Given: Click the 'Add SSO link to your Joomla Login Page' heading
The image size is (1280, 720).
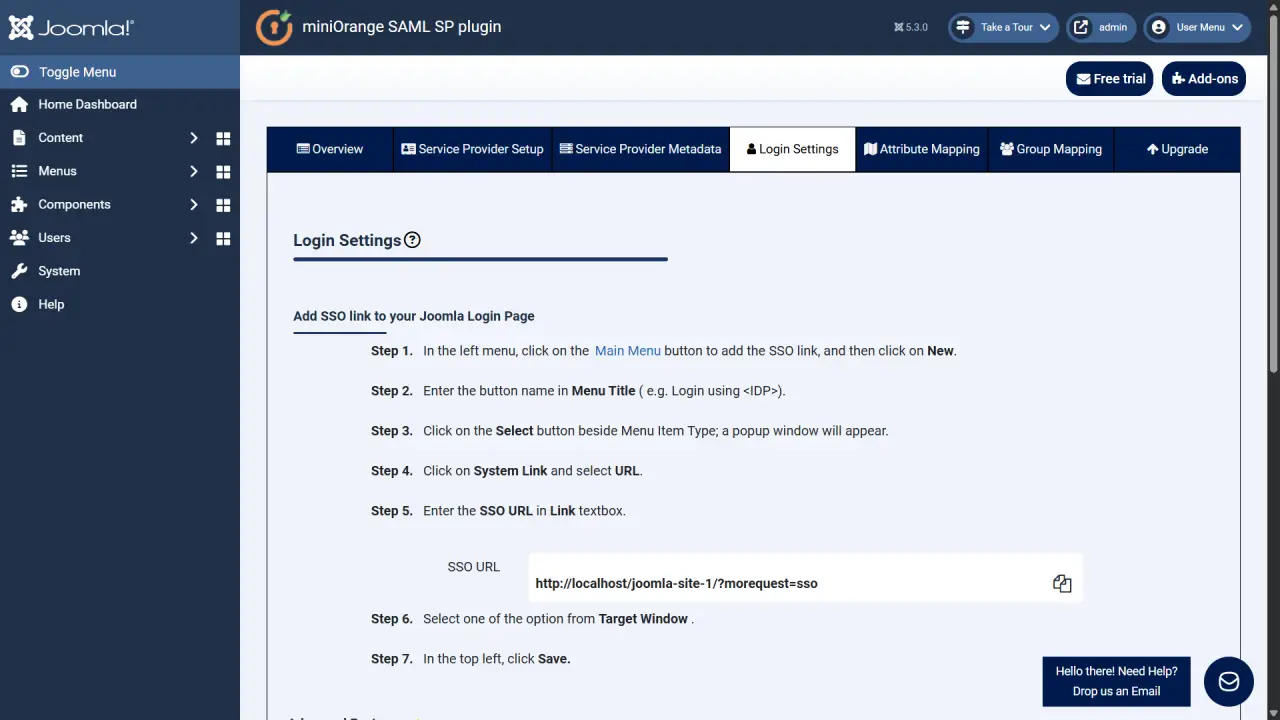Looking at the screenshot, I should pyautogui.click(x=414, y=316).
